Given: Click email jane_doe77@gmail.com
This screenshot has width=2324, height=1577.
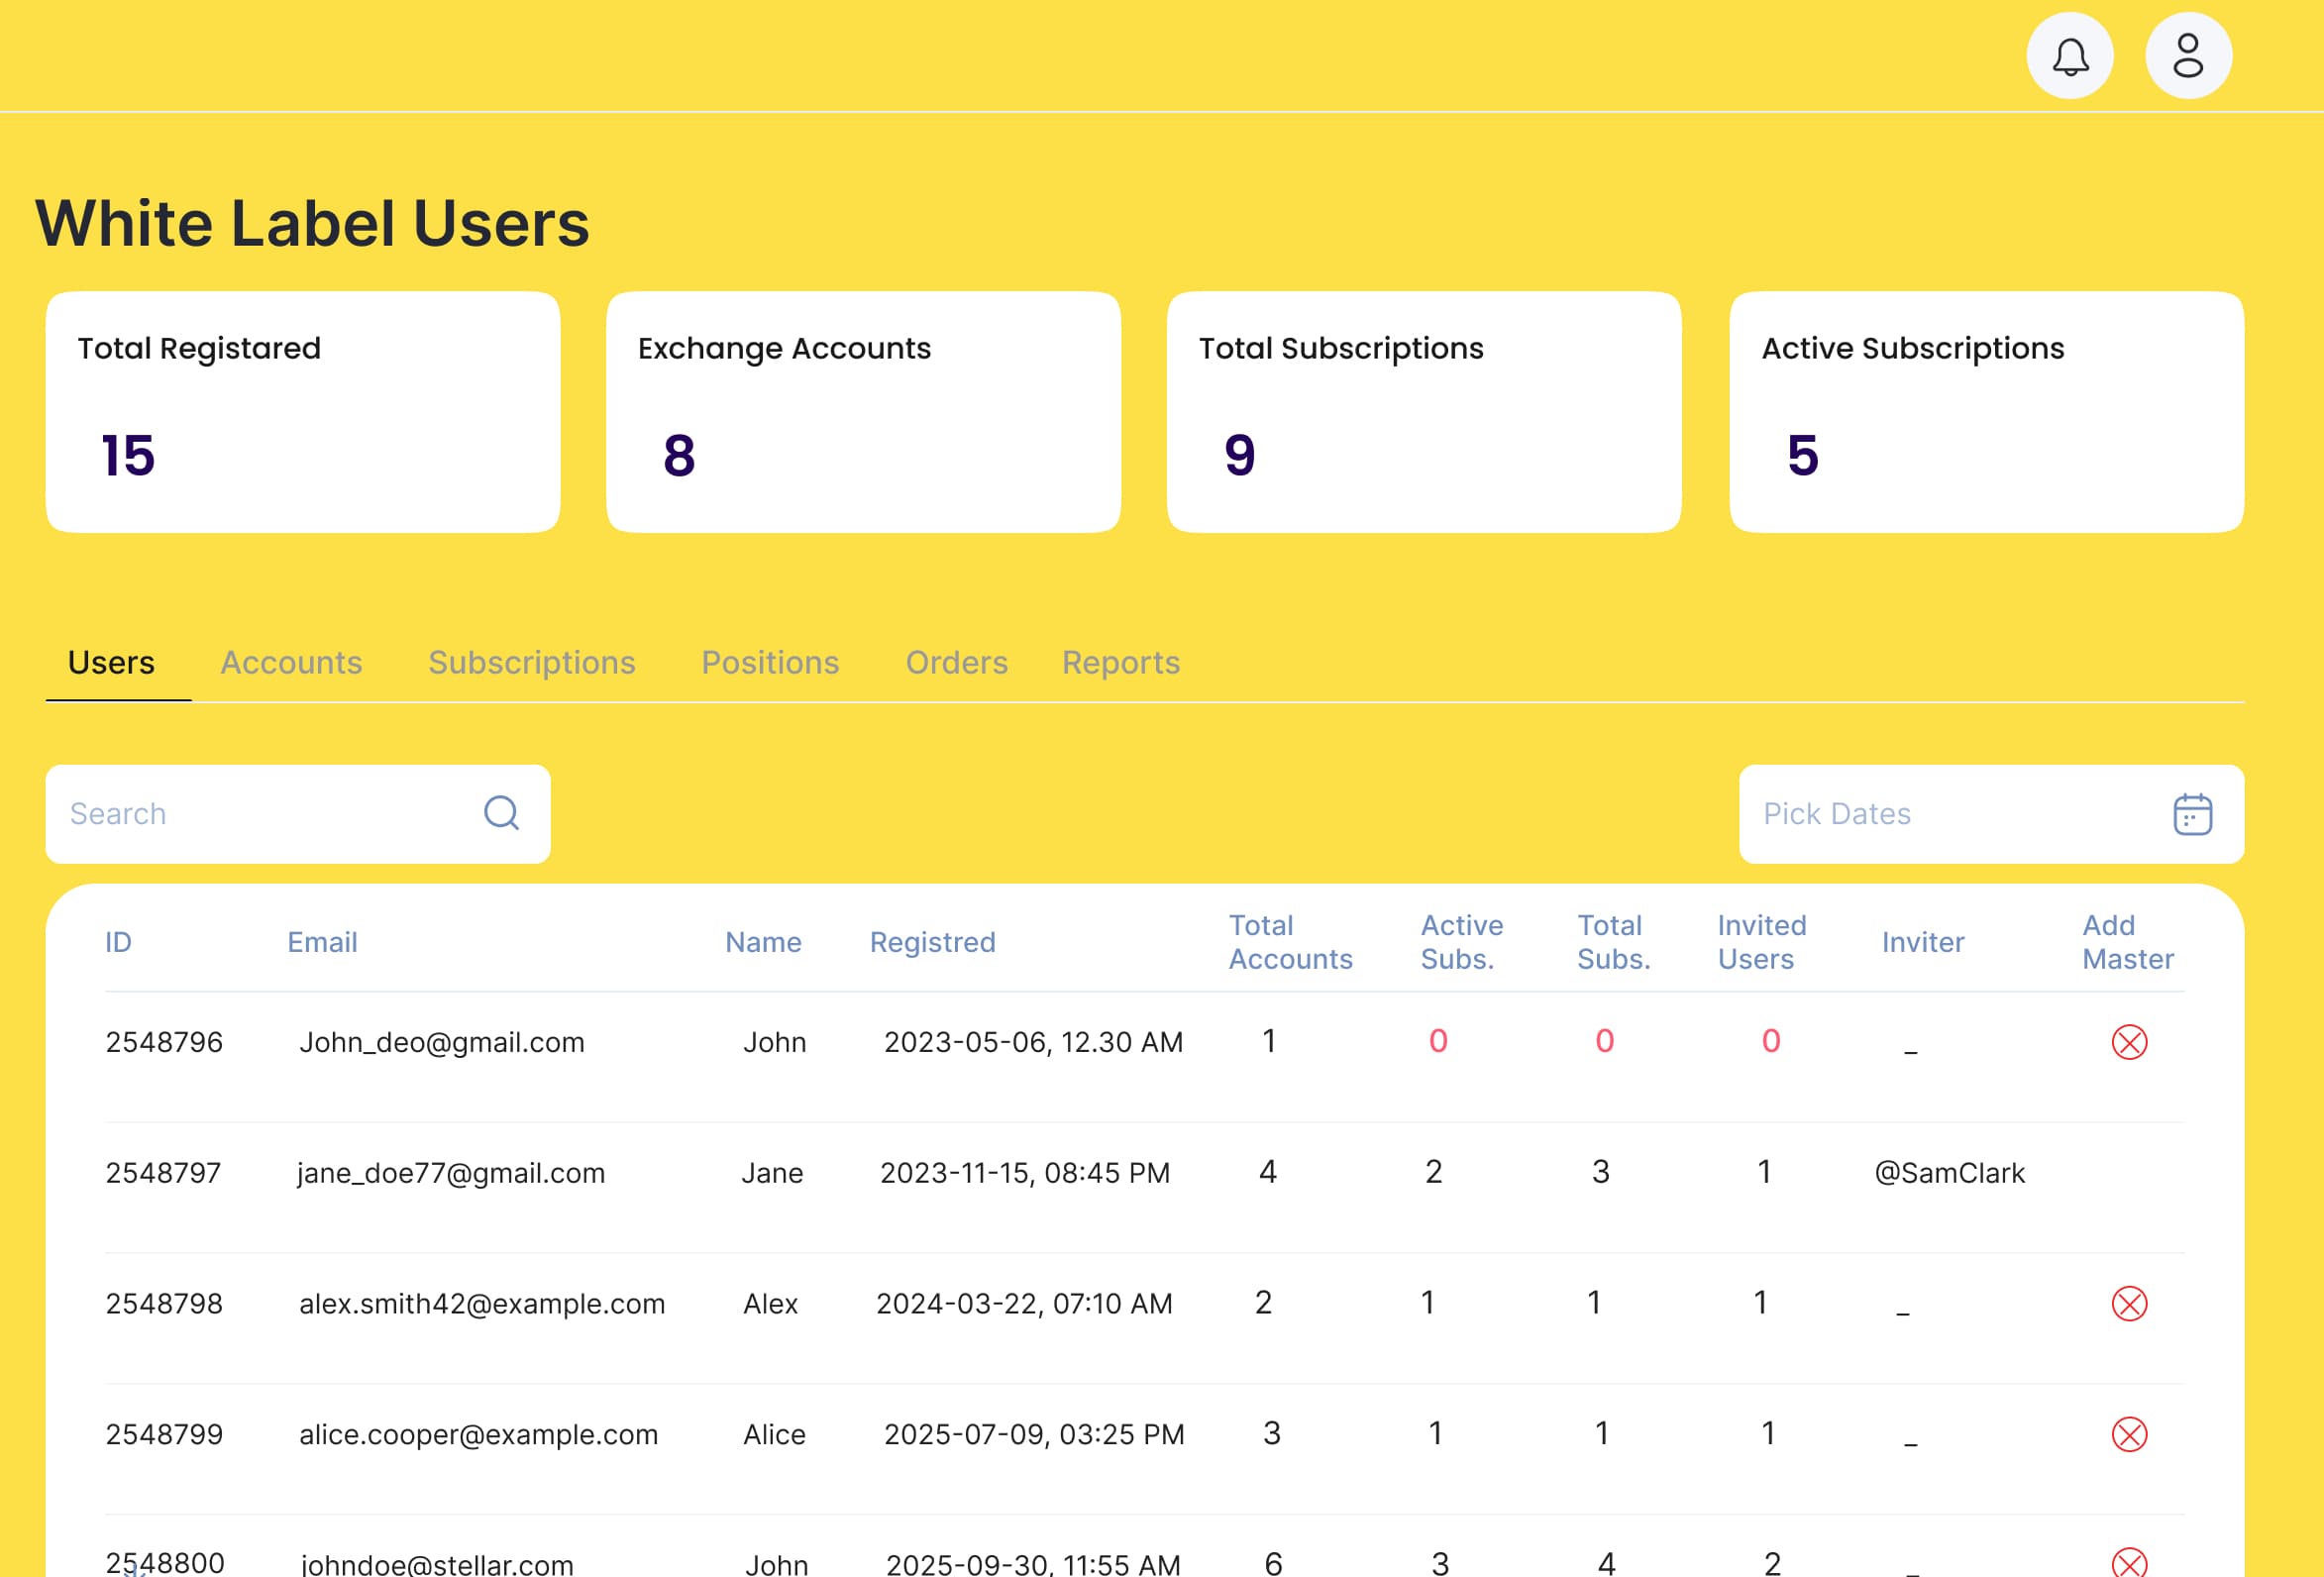Looking at the screenshot, I should [x=451, y=1173].
